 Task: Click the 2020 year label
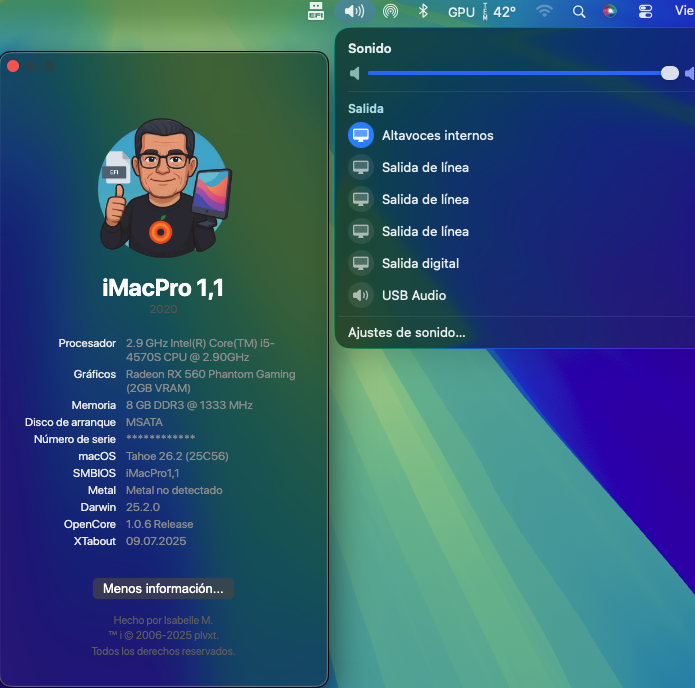pos(163,309)
